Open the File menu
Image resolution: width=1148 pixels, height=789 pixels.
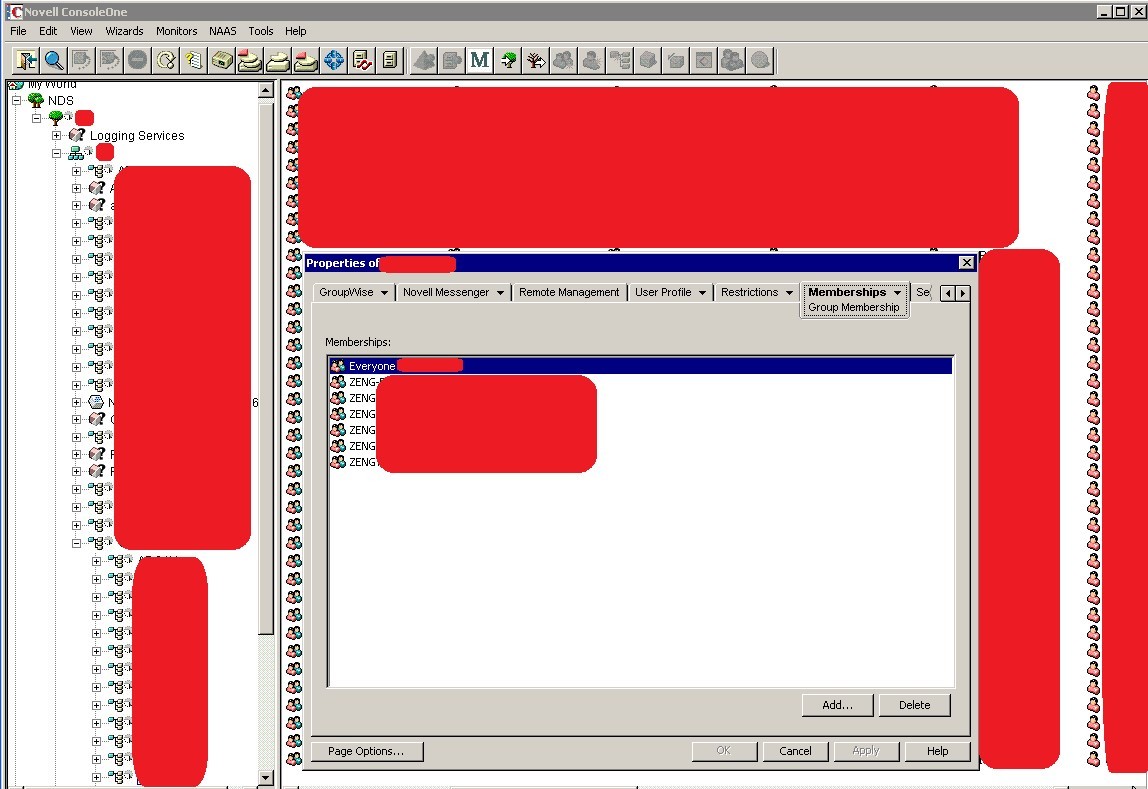tap(18, 31)
